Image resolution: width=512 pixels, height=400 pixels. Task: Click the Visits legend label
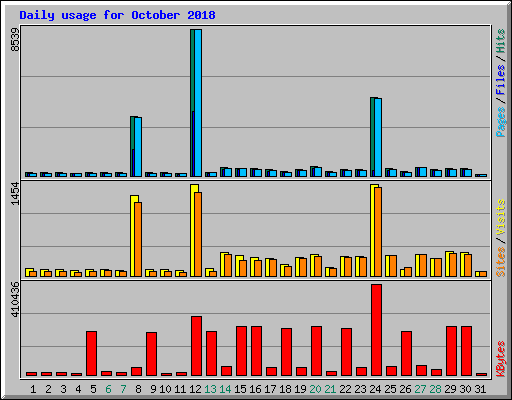(x=500, y=217)
